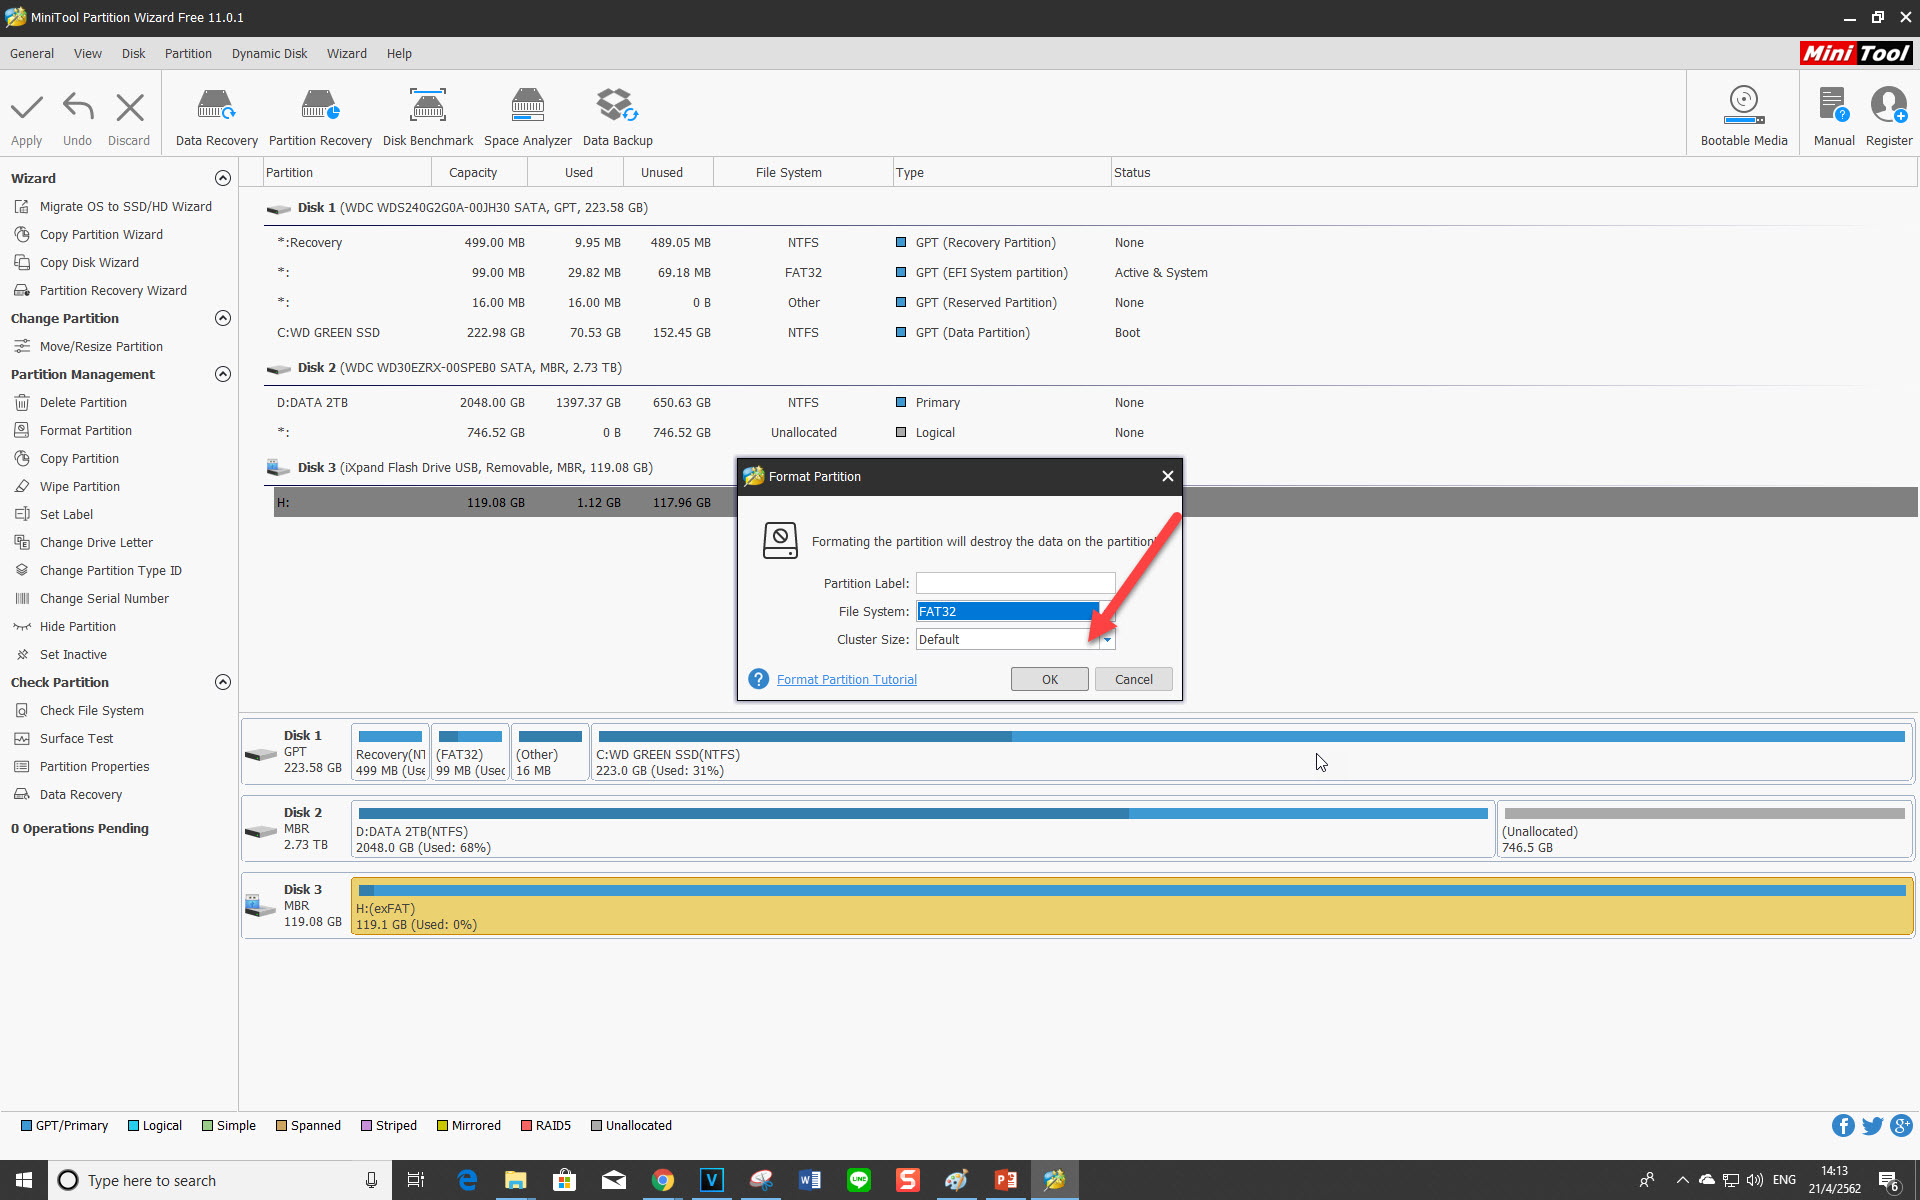Open the Twitter share icon
This screenshot has height=1200, width=1920.
pyautogui.click(x=1872, y=1126)
